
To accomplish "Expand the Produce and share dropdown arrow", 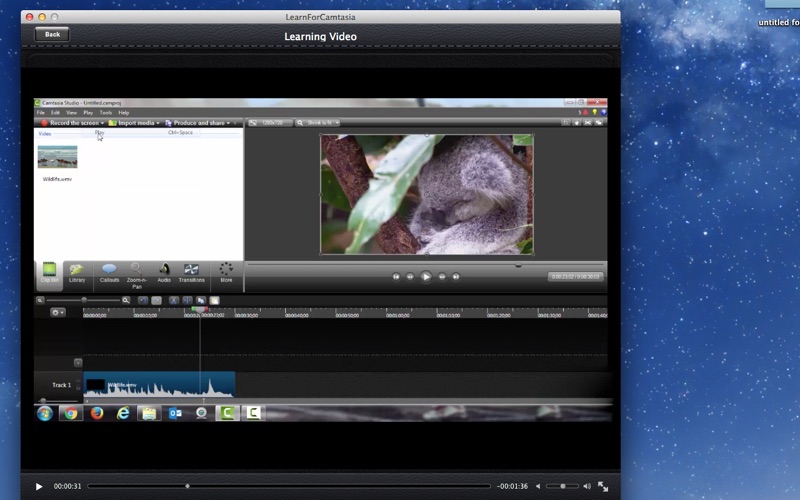I will click(228, 123).
